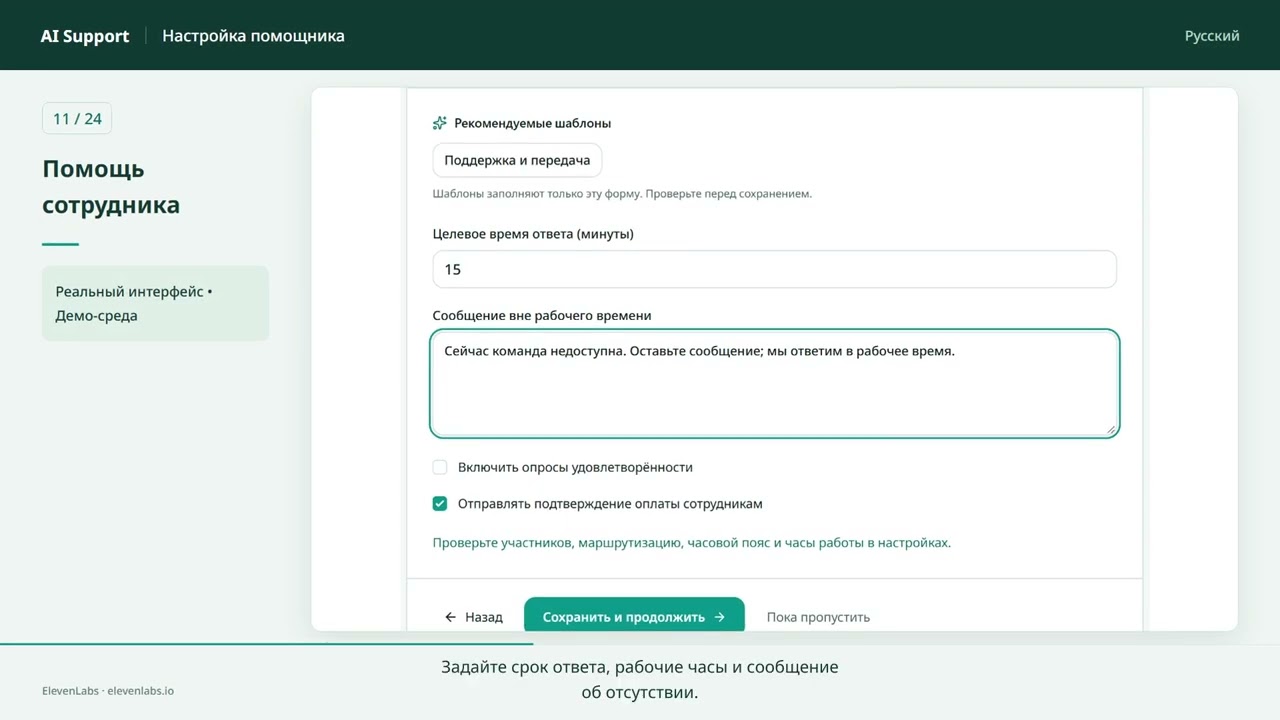Click the Помощь сотрудника heading
Viewport: 1280px width, 720px height.
[x=111, y=187]
